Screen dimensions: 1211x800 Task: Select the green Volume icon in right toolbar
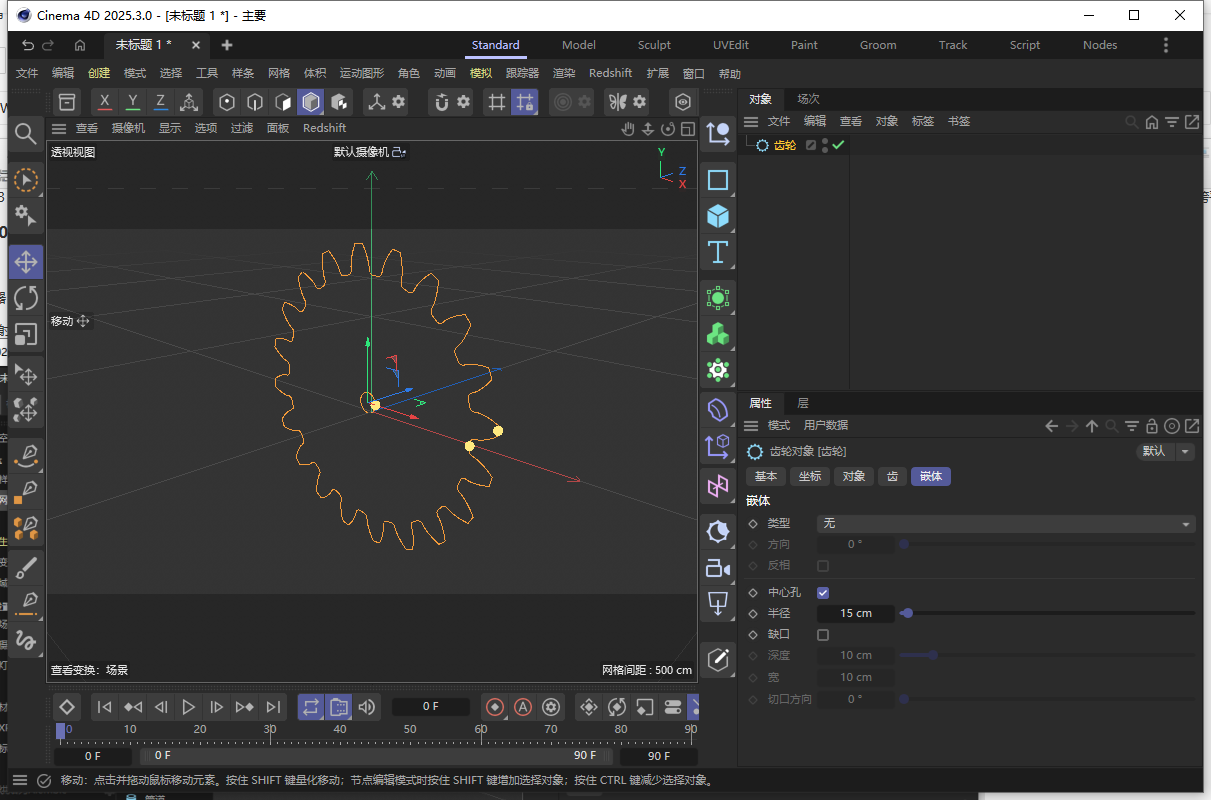[717, 333]
